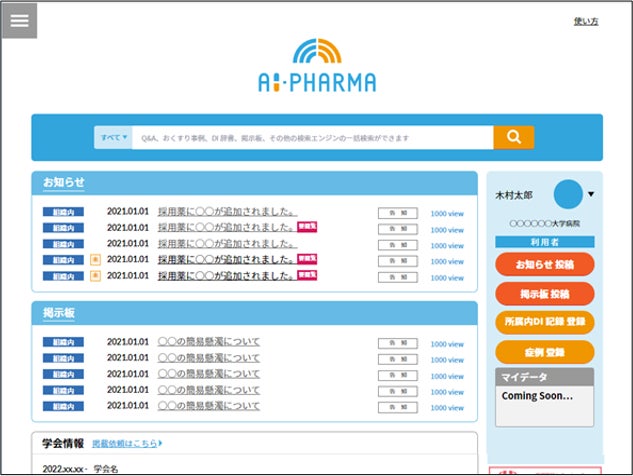
Task: Click the AI-PHARMA logo
Action: pos(317,65)
